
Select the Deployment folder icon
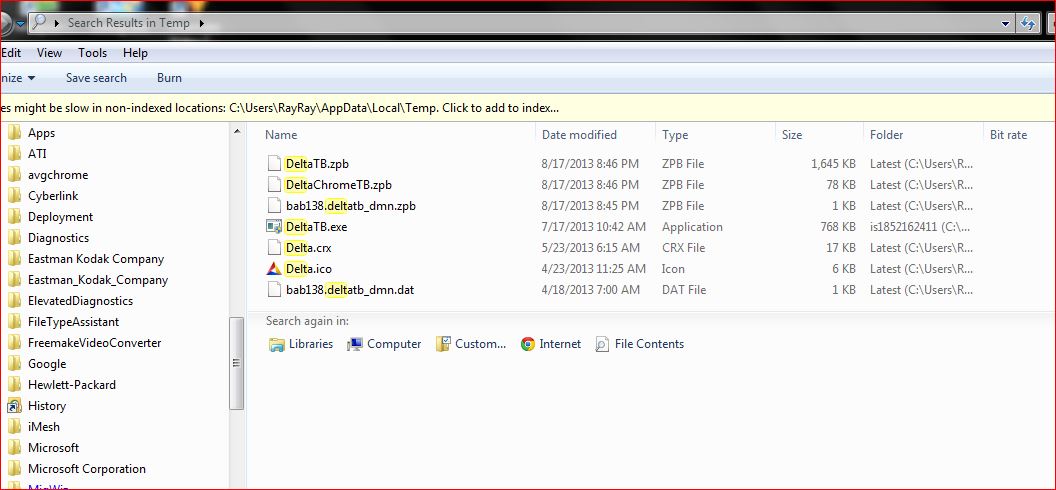tap(14, 217)
